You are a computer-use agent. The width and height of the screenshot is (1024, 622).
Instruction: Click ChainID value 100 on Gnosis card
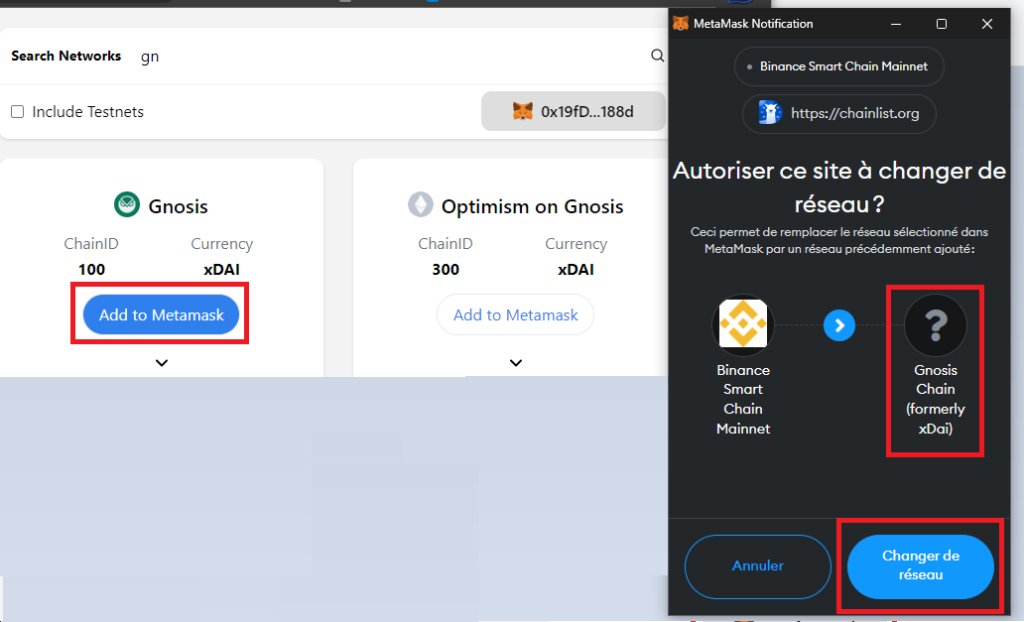tap(91, 269)
